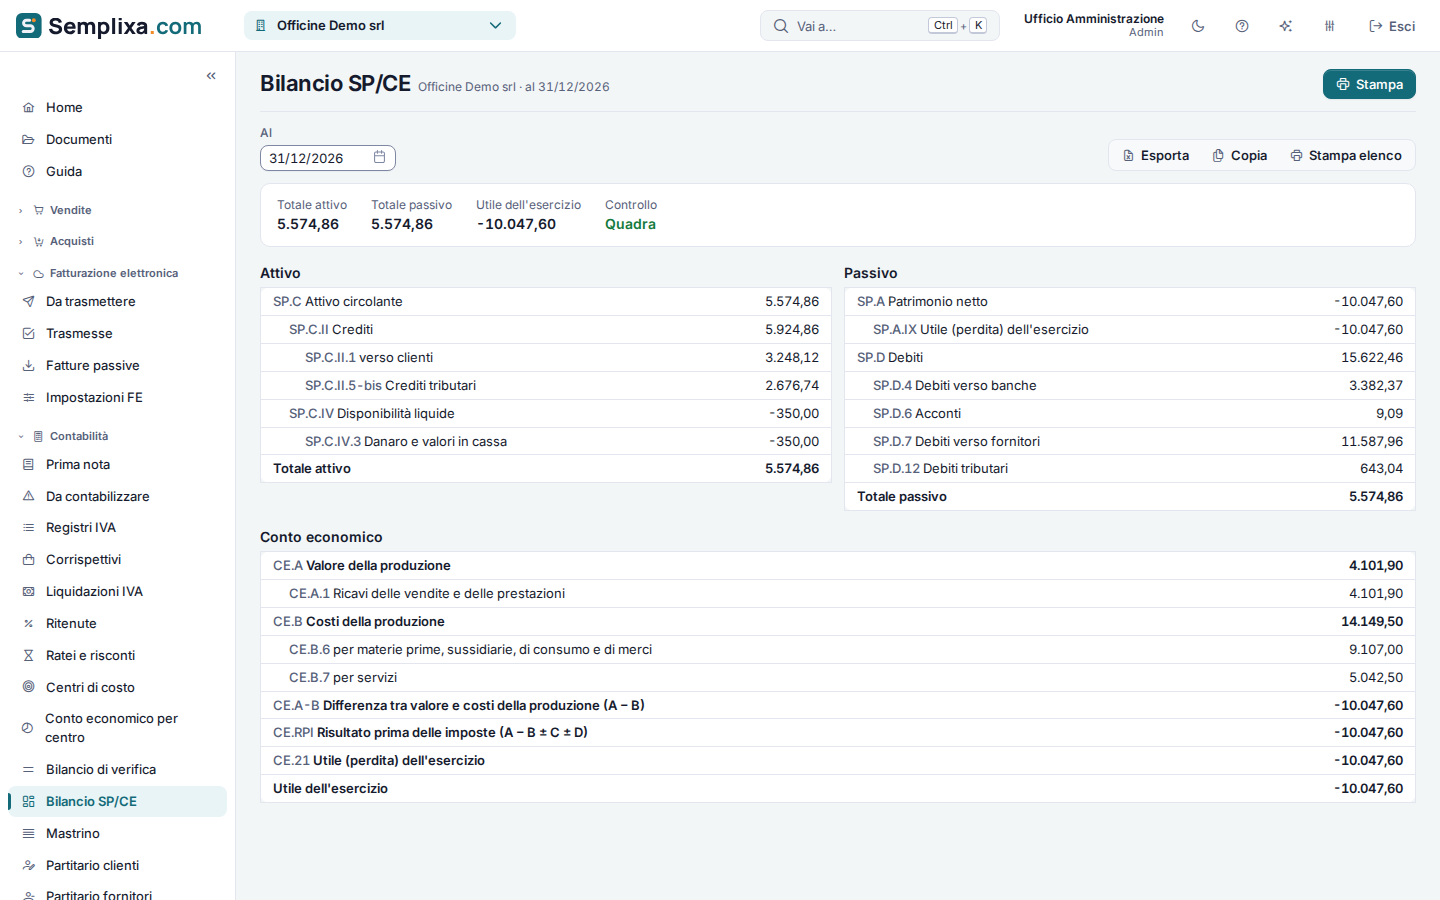
Task: Open Mastrino page
Action: click(x=117, y=833)
